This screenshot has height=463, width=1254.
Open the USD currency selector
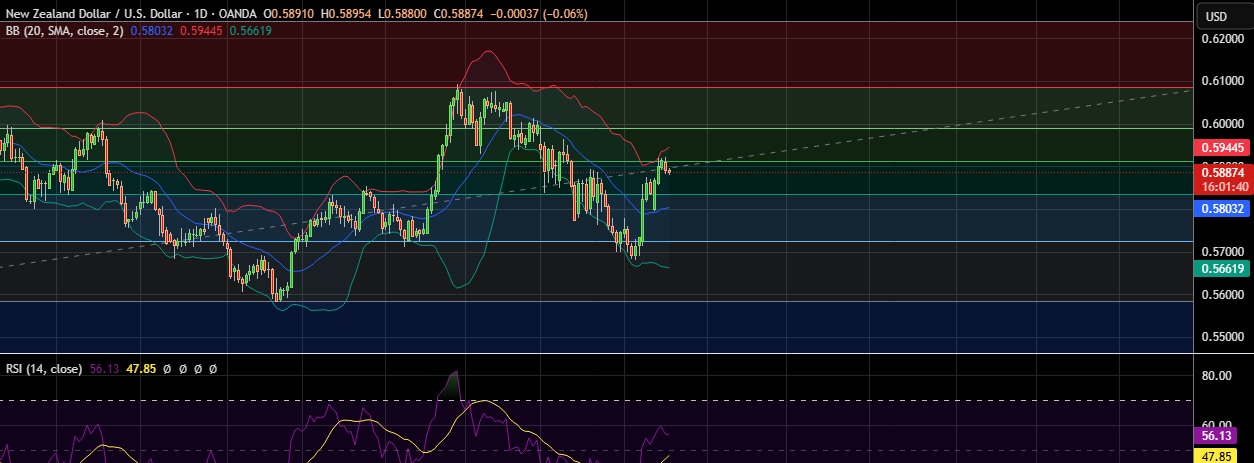click(x=1216, y=16)
